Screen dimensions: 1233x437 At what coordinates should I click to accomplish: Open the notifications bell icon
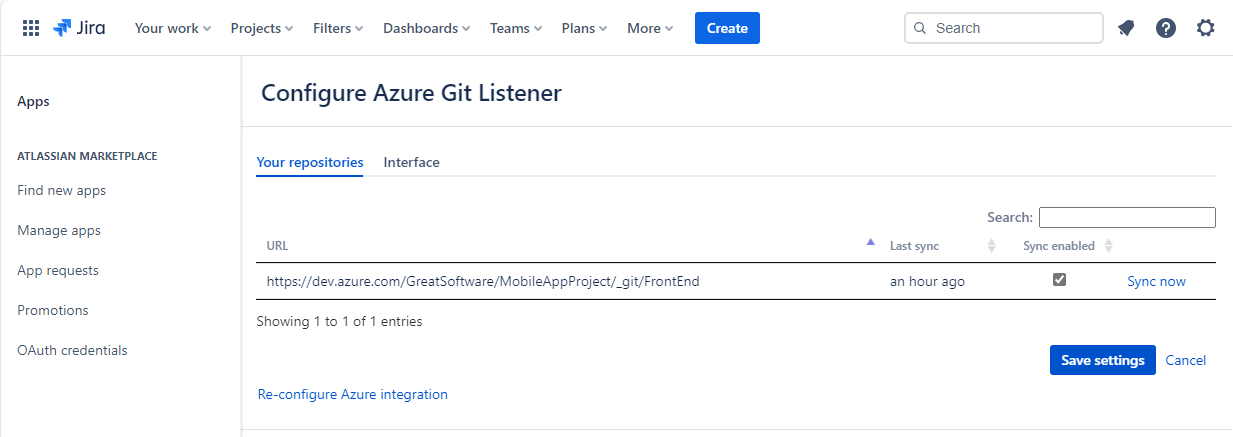[1126, 28]
